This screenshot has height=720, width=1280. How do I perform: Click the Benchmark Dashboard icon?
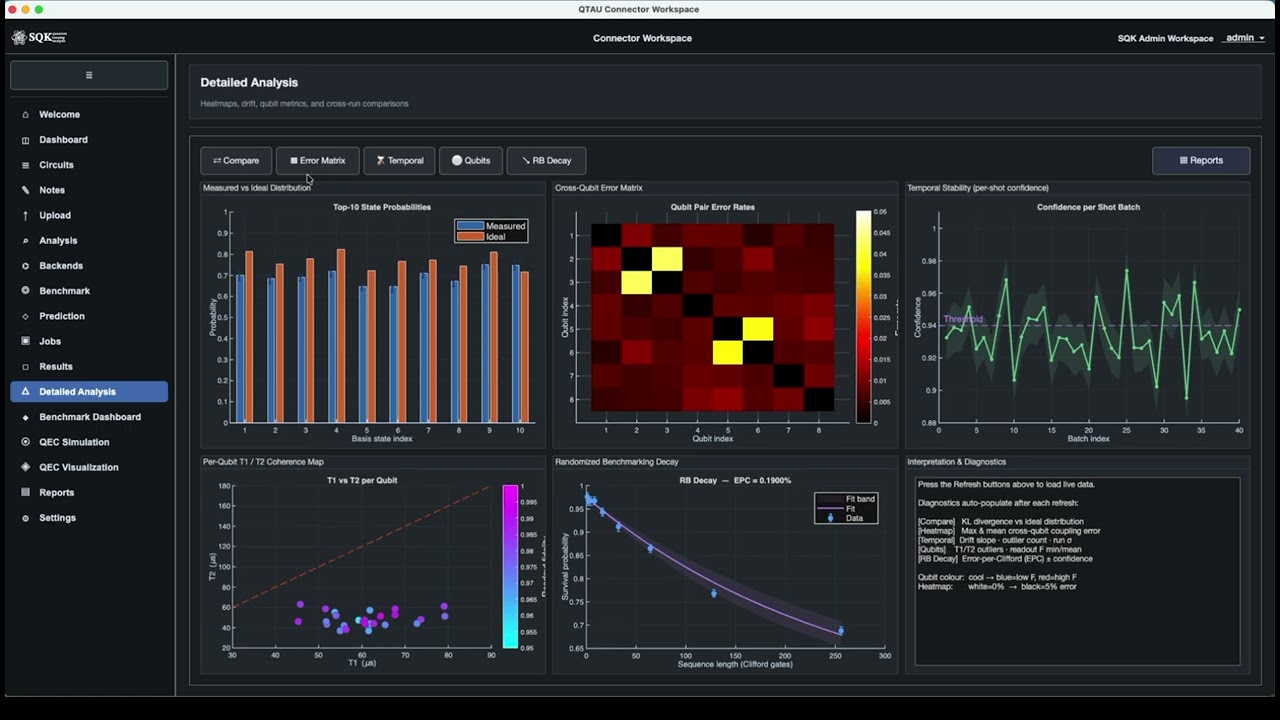[26, 417]
